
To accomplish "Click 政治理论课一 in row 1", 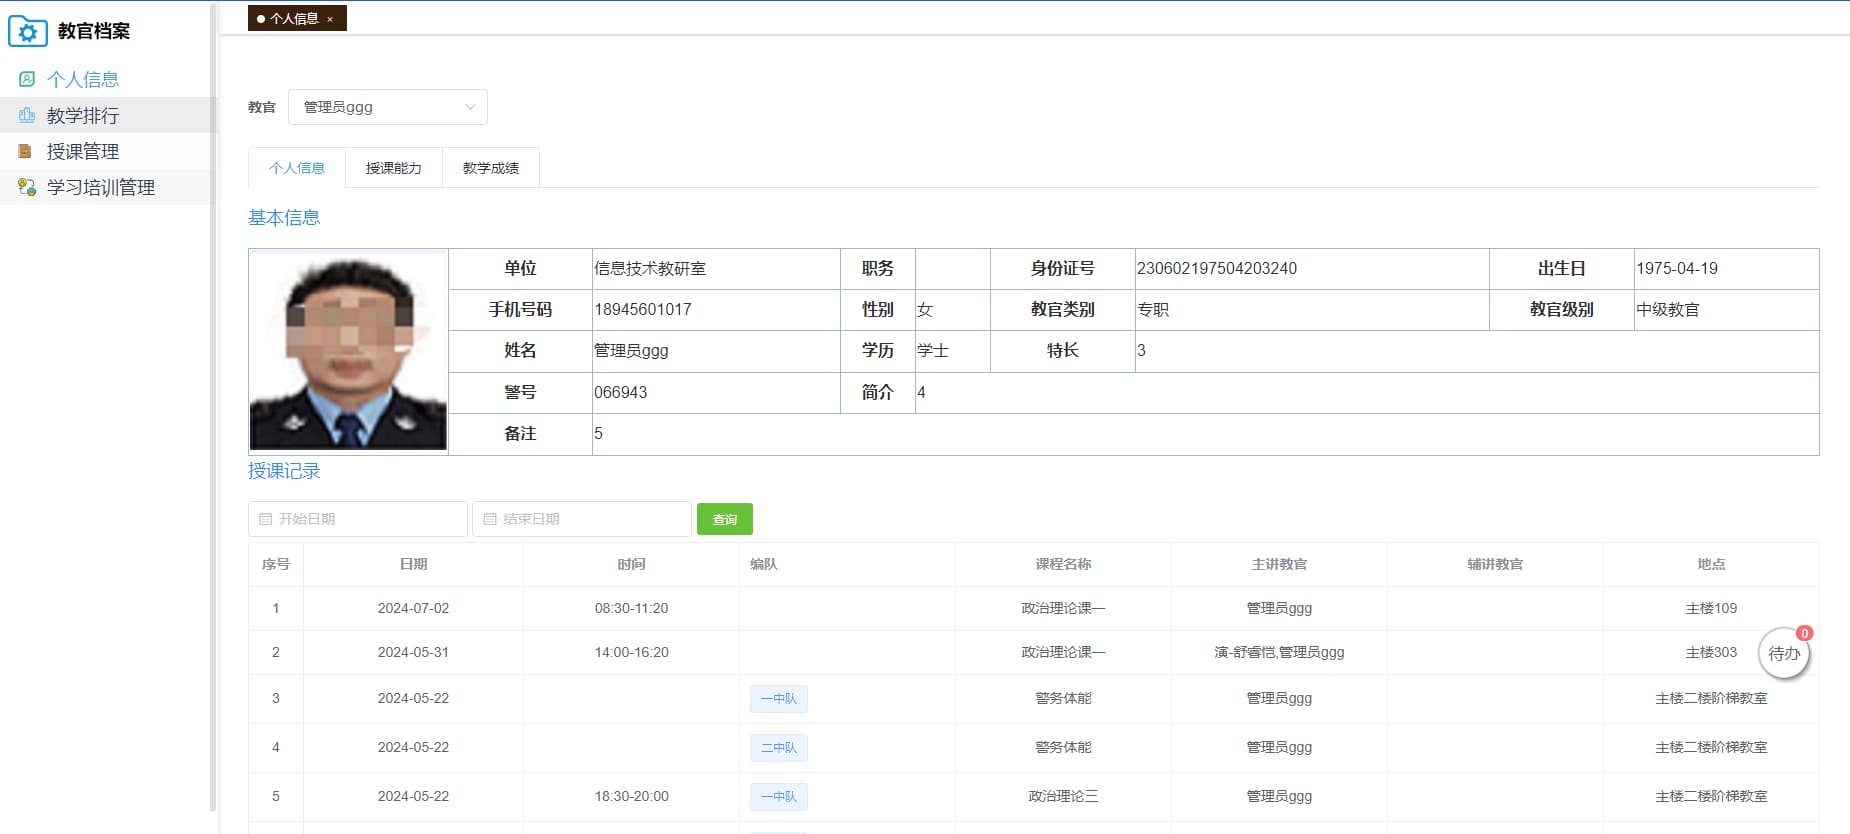I will pos(1063,608).
